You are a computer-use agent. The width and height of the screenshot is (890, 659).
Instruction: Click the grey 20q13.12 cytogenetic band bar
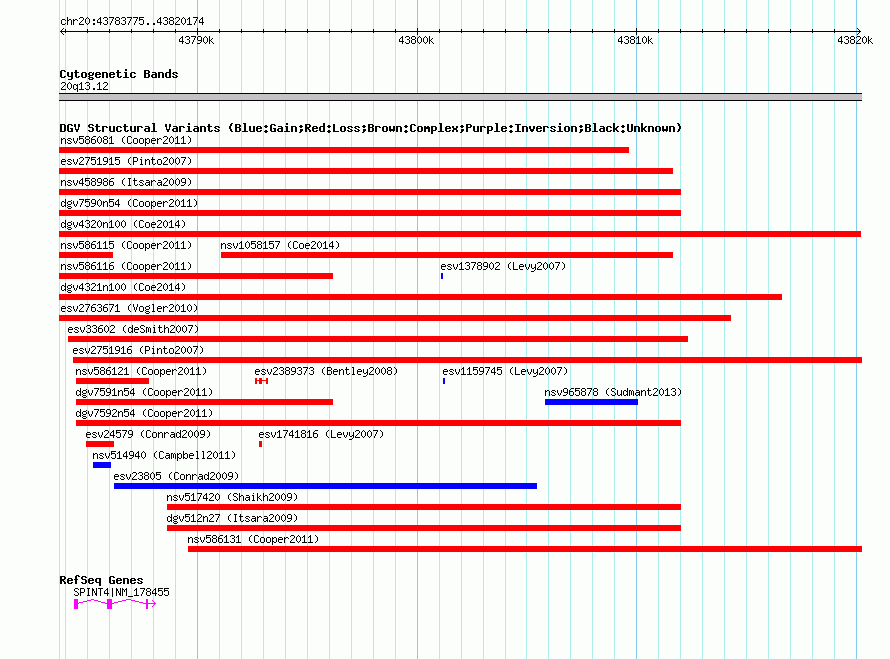pyautogui.click(x=460, y=97)
